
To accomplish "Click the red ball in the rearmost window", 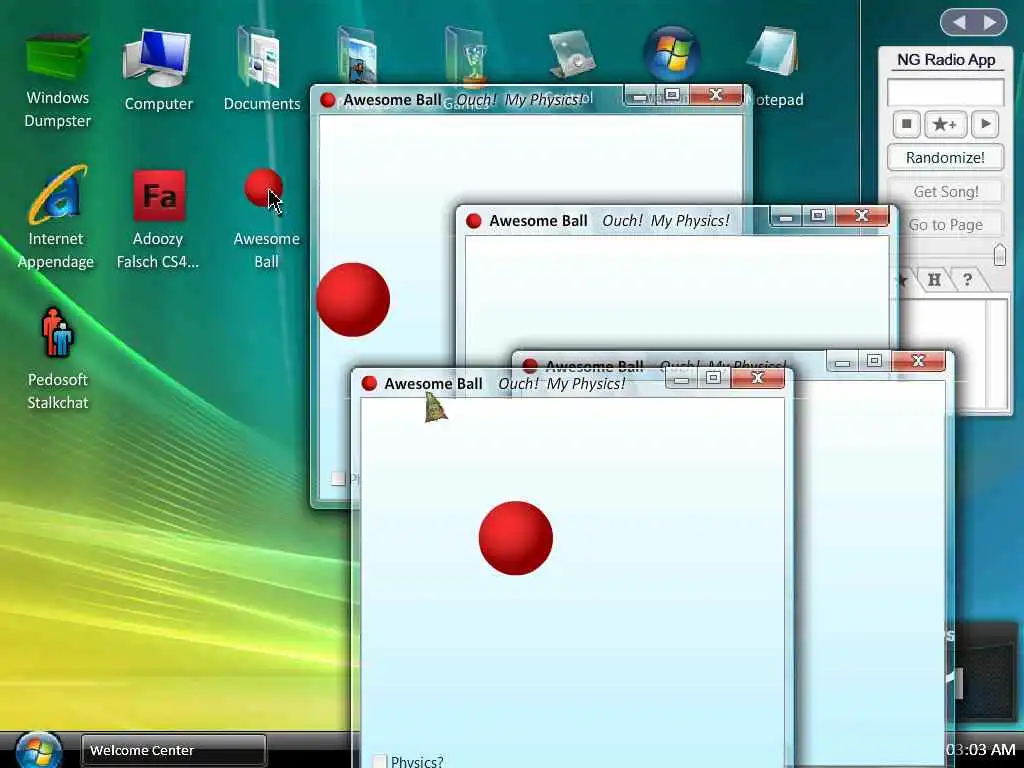I will tap(353, 300).
